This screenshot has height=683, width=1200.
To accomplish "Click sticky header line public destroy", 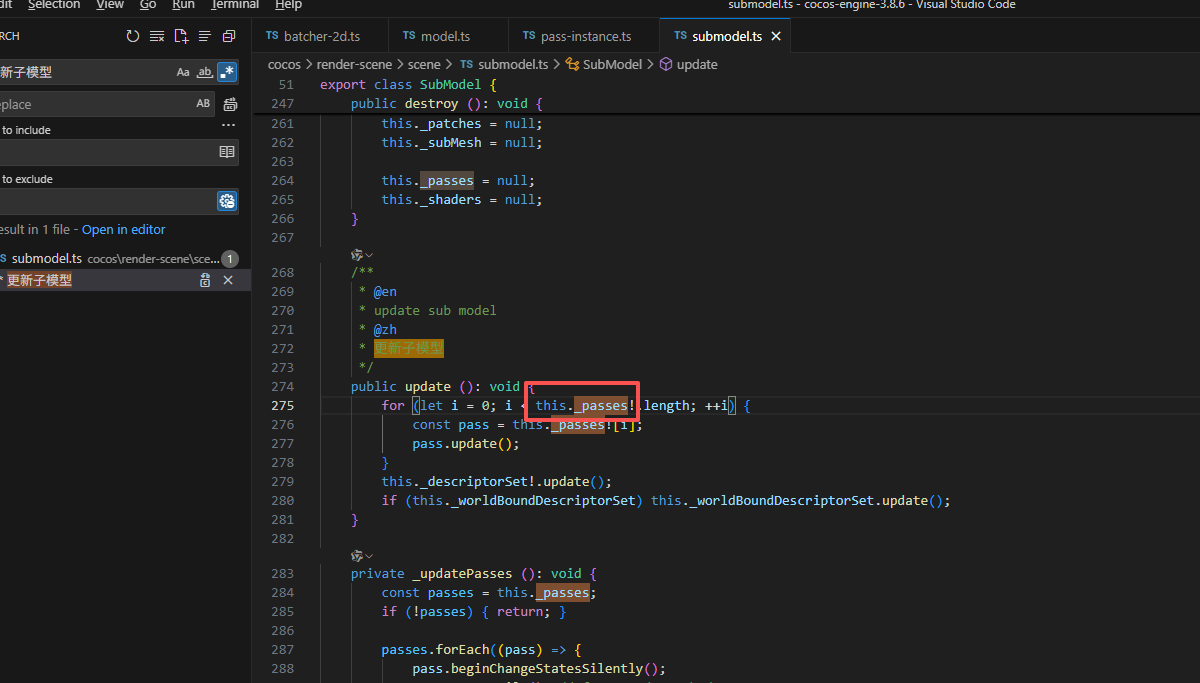I will (x=446, y=104).
